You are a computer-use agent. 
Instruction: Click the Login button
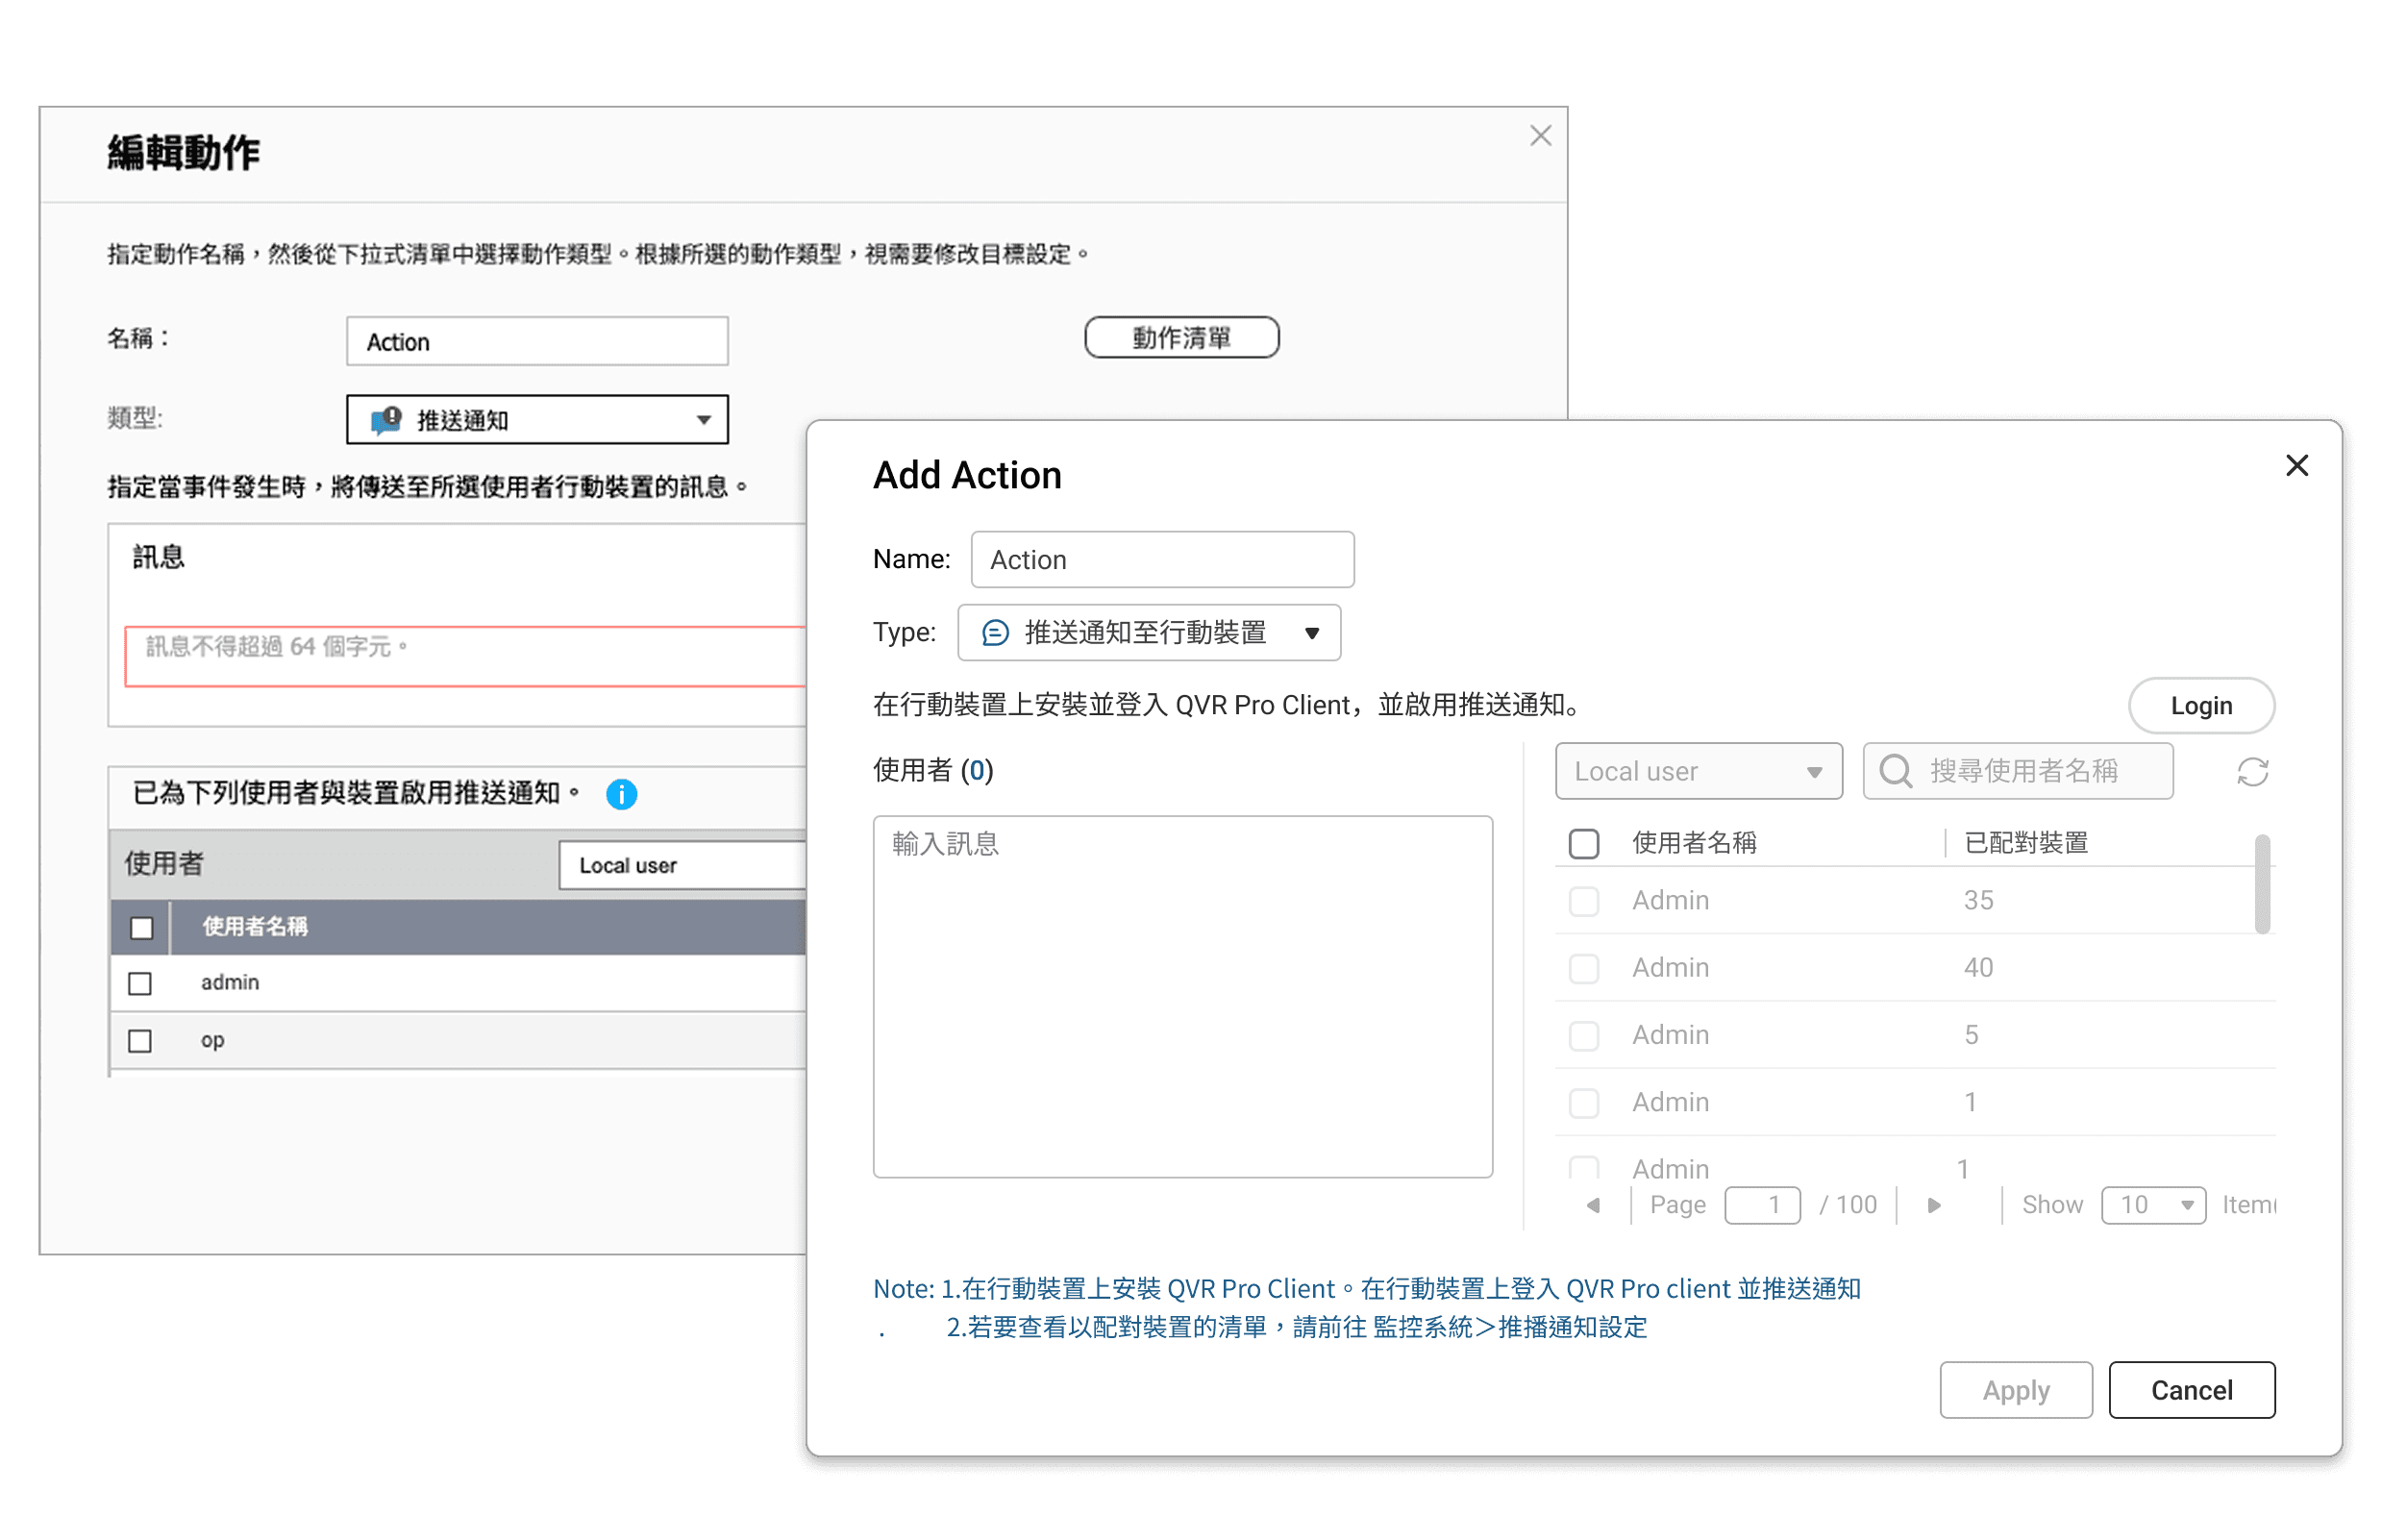(x=2200, y=706)
